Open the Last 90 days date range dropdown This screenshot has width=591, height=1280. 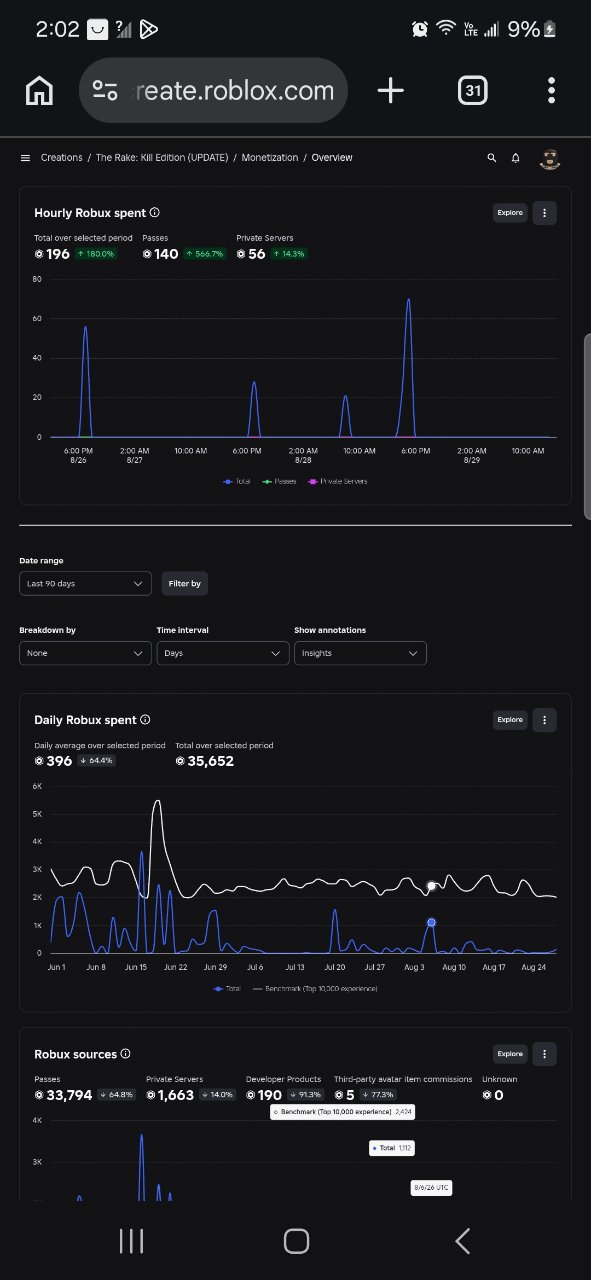click(x=85, y=583)
